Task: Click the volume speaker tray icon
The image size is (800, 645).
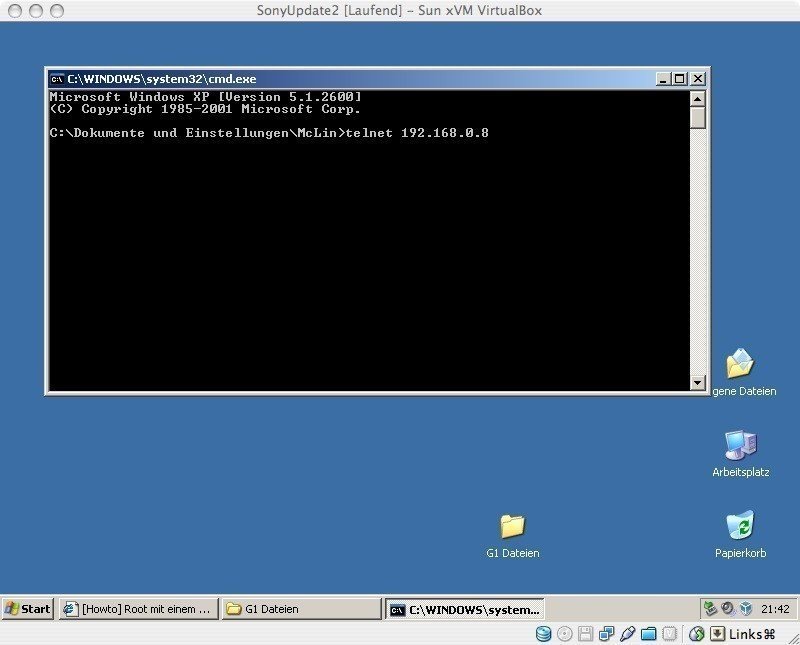Action: click(x=728, y=608)
